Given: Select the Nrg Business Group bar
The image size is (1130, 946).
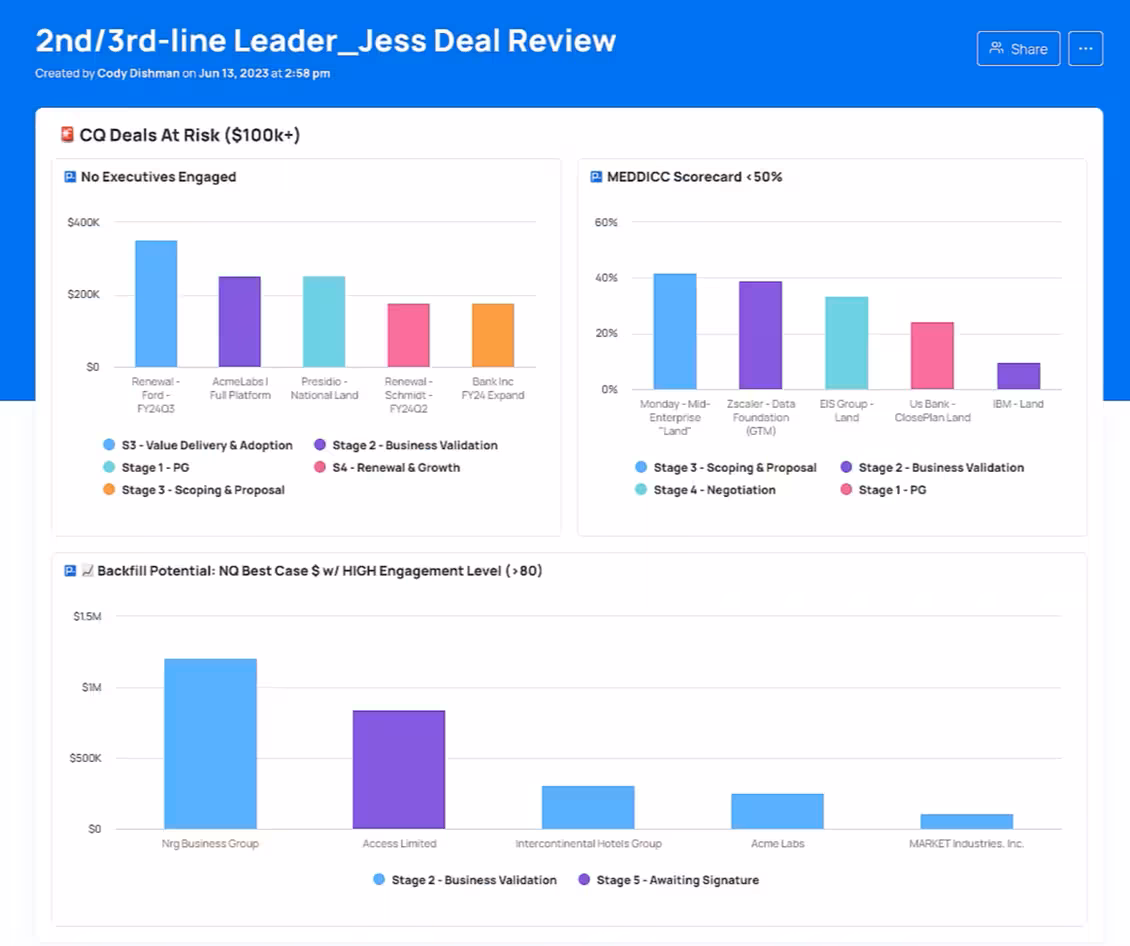Looking at the screenshot, I should click(210, 740).
